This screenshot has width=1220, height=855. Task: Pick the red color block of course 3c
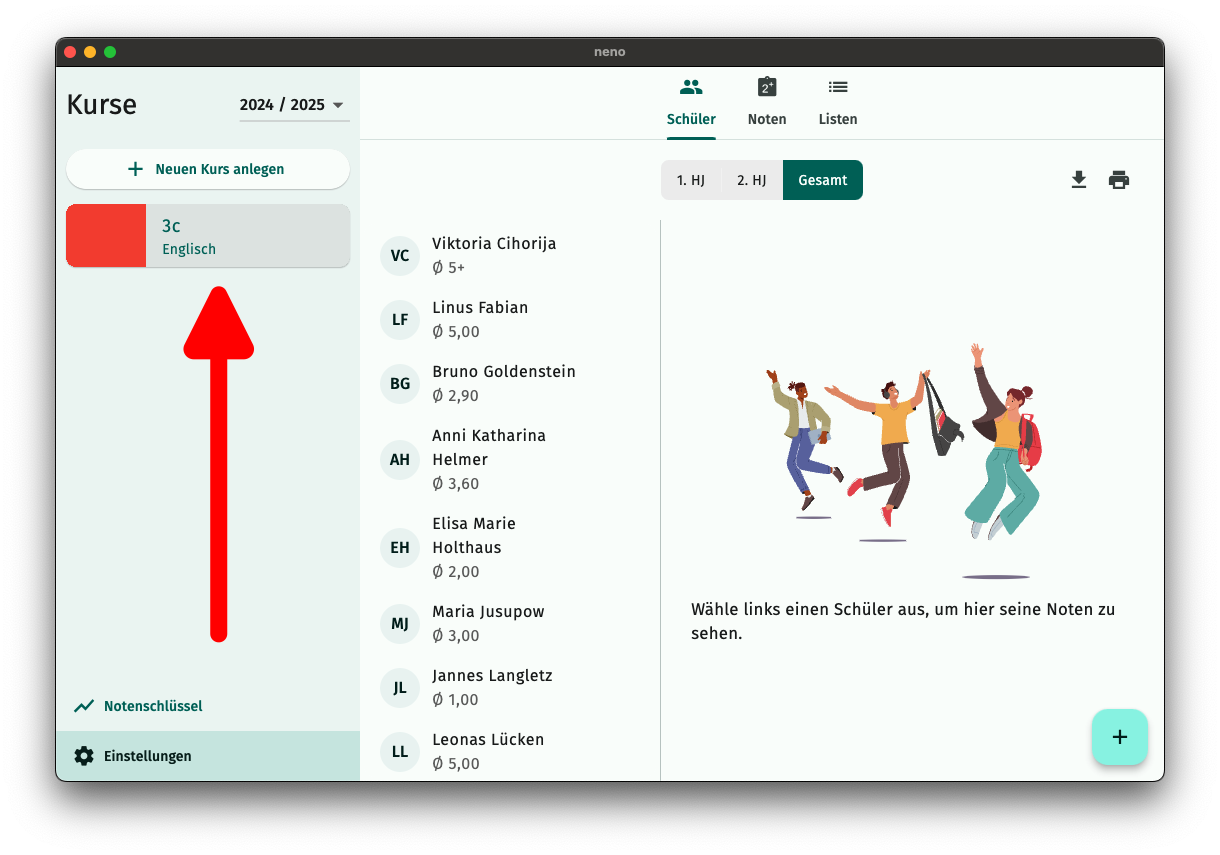106,236
